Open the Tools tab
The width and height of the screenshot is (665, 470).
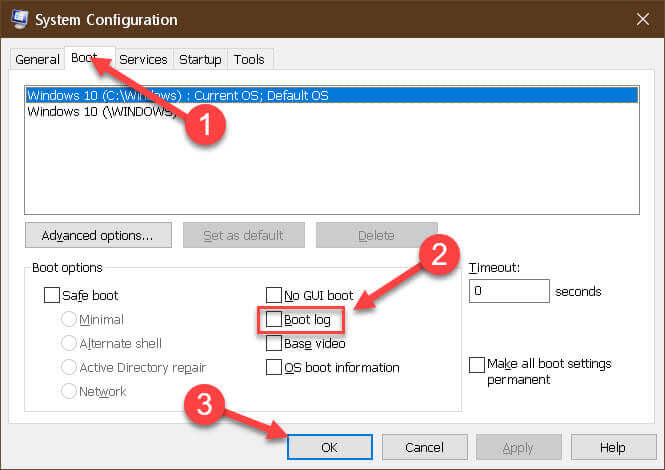point(249,59)
